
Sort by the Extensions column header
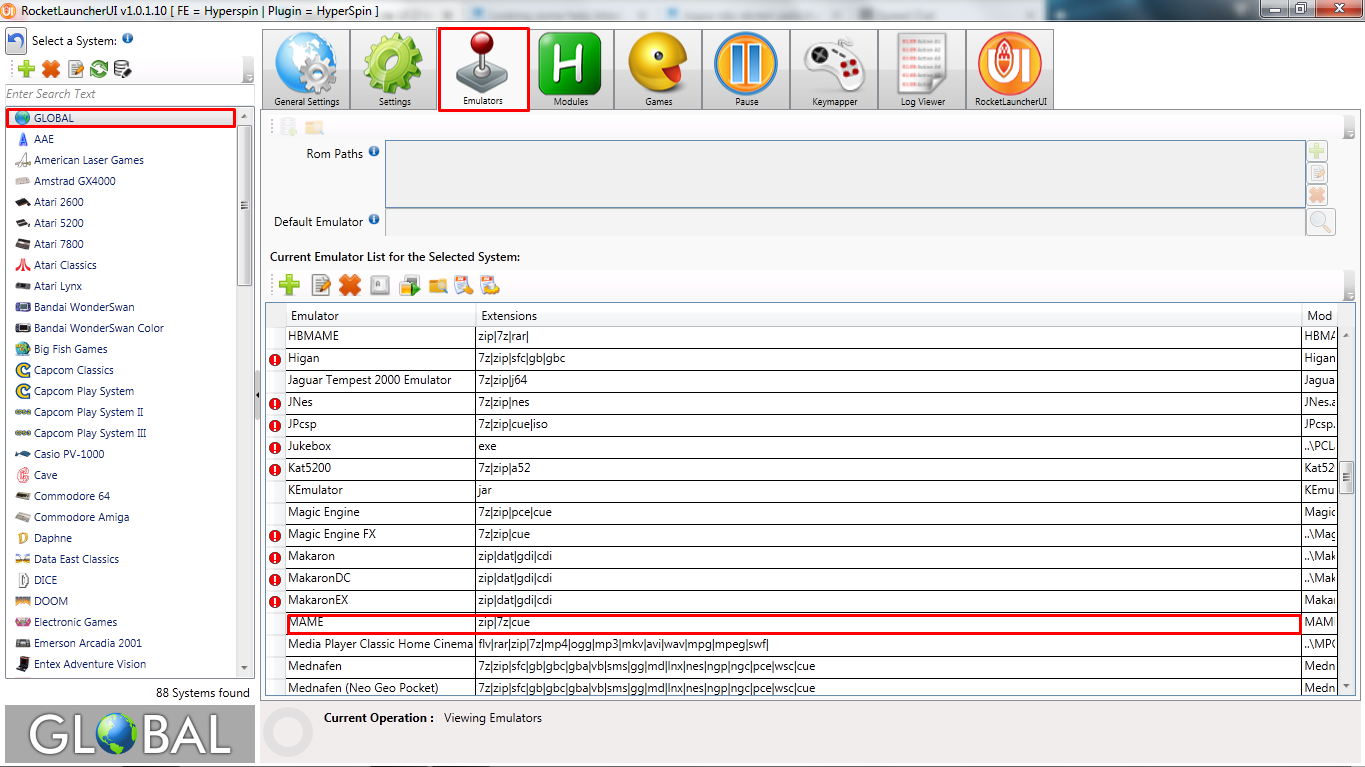(x=890, y=315)
